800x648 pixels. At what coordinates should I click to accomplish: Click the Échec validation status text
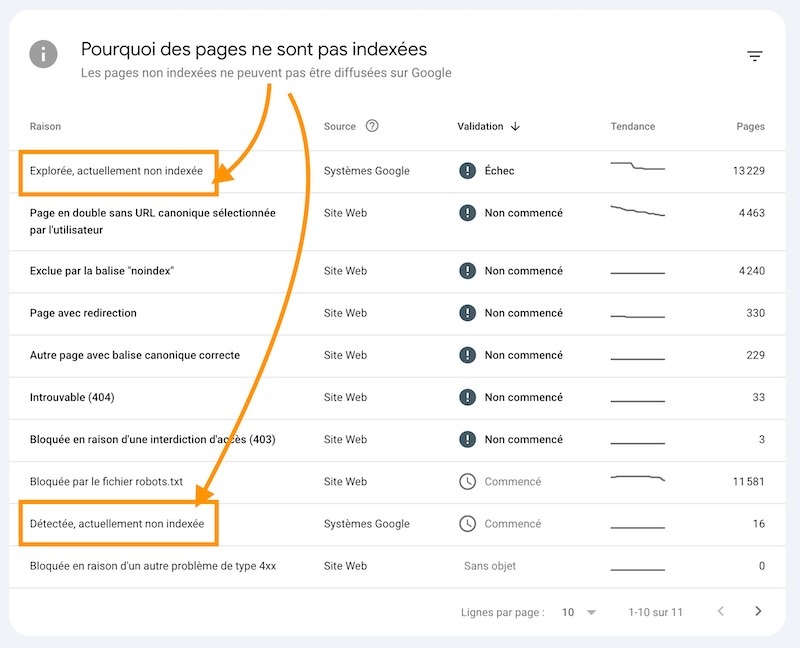point(499,170)
